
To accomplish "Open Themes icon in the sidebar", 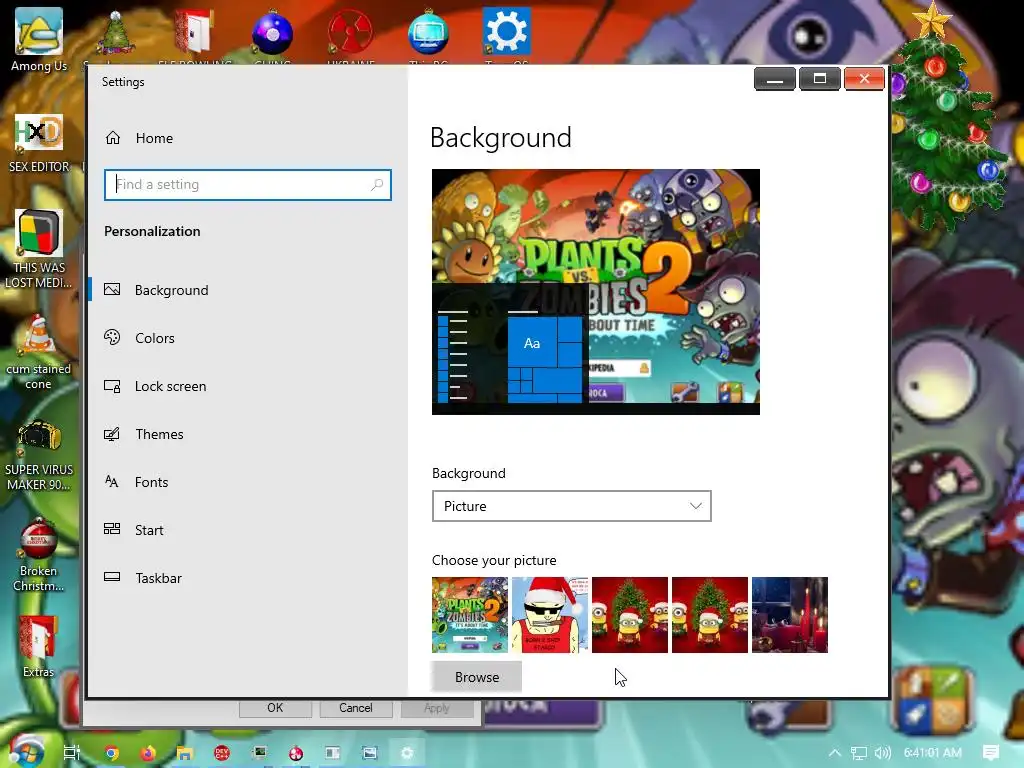I will click(112, 434).
